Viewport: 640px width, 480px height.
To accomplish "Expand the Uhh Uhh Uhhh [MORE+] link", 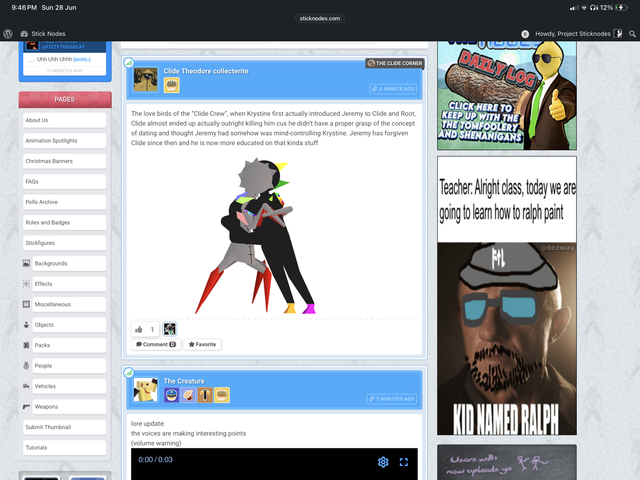I will 82,60.
